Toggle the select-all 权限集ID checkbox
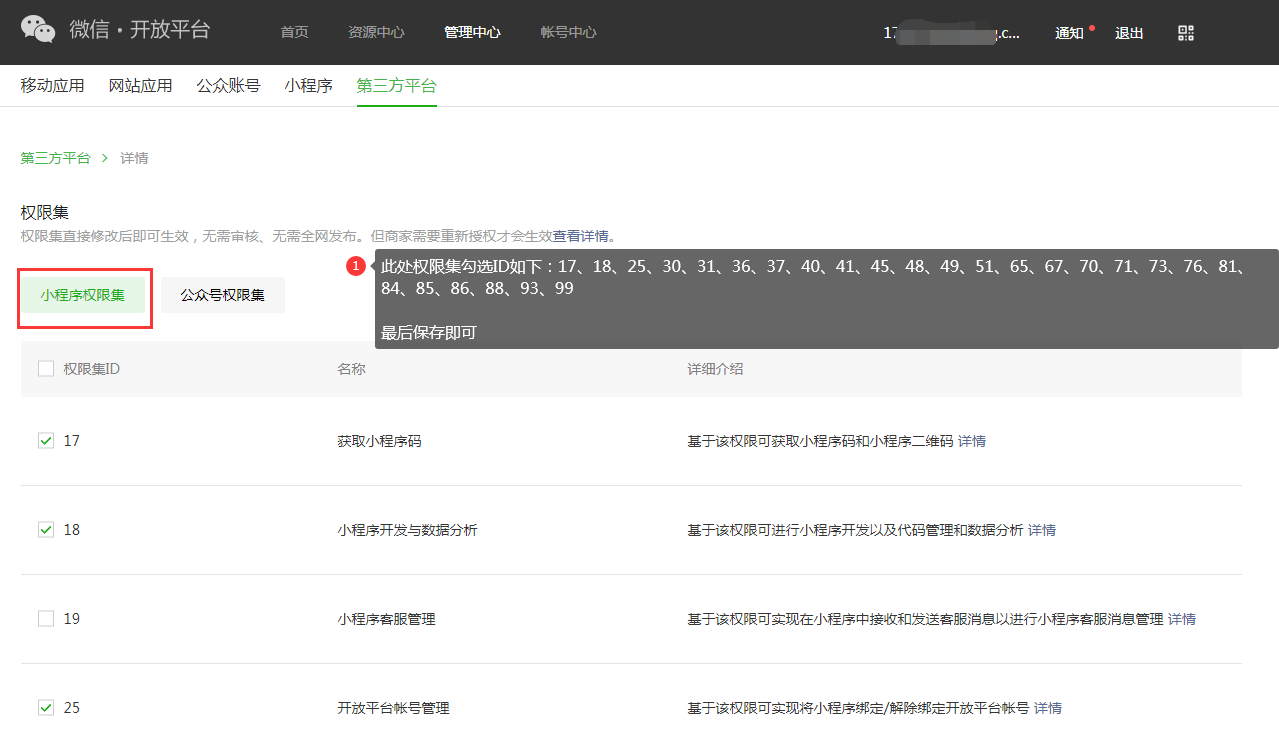This screenshot has width=1279, height=751. (46, 369)
